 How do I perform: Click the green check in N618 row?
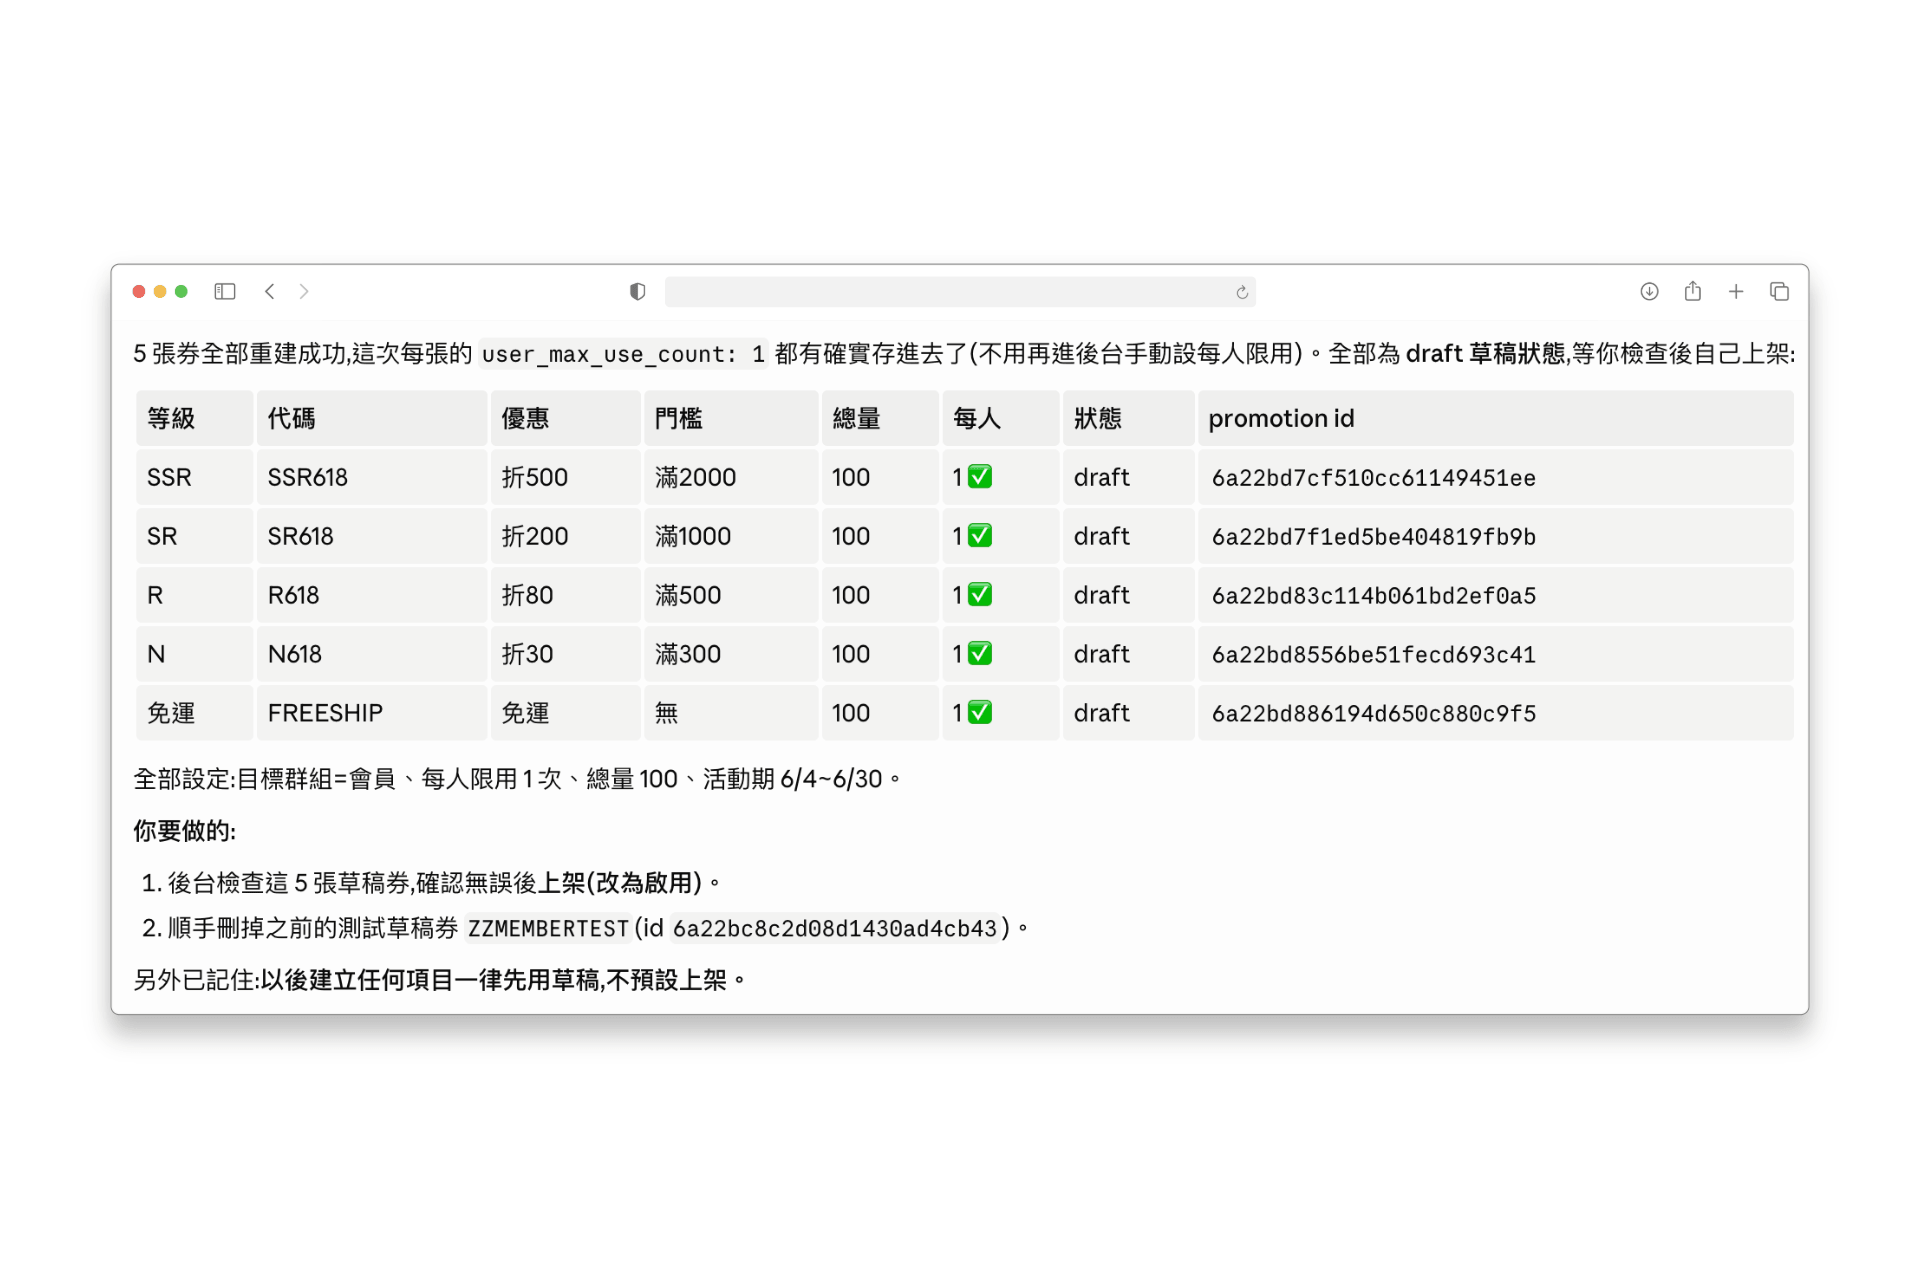click(x=980, y=654)
